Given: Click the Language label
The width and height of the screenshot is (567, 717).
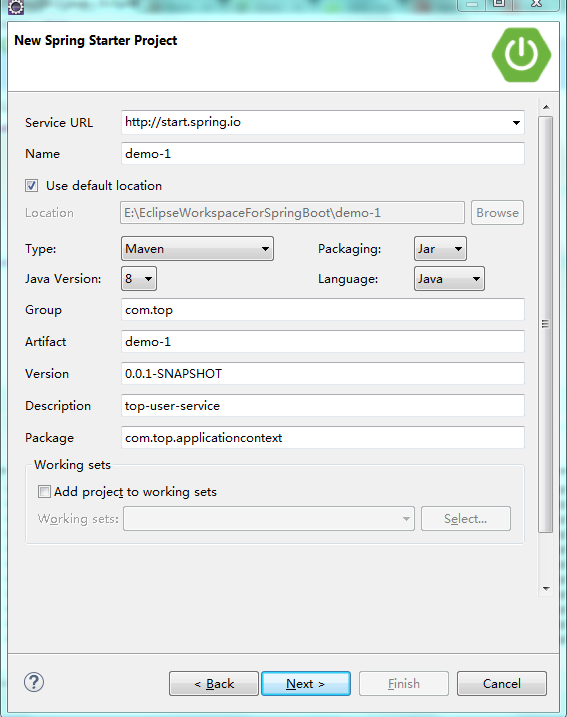Looking at the screenshot, I should point(348,279).
